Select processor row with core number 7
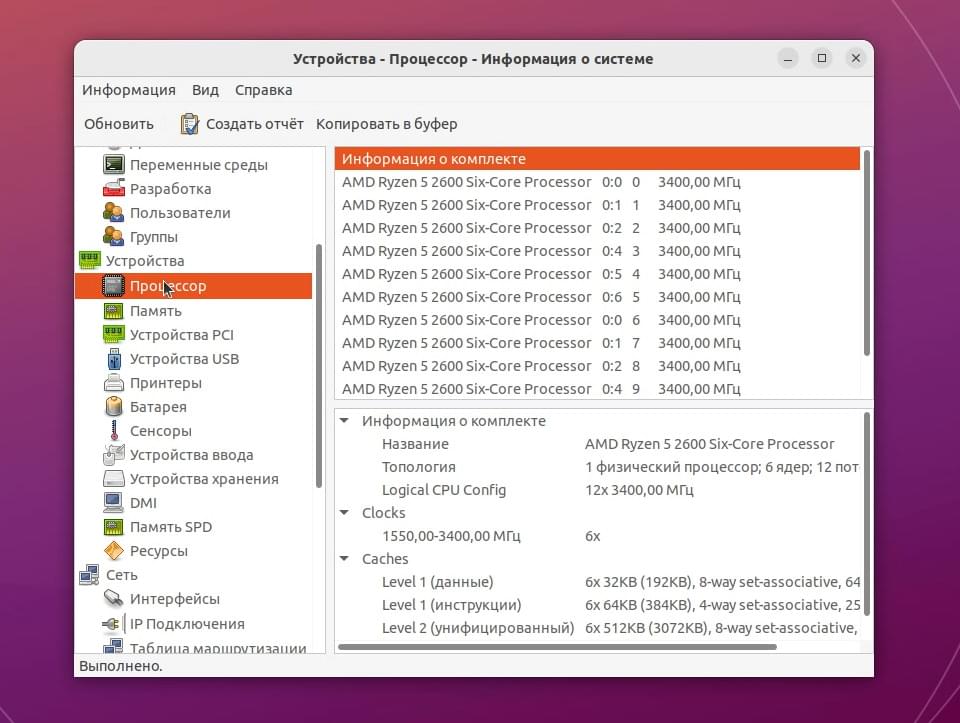 (x=597, y=343)
